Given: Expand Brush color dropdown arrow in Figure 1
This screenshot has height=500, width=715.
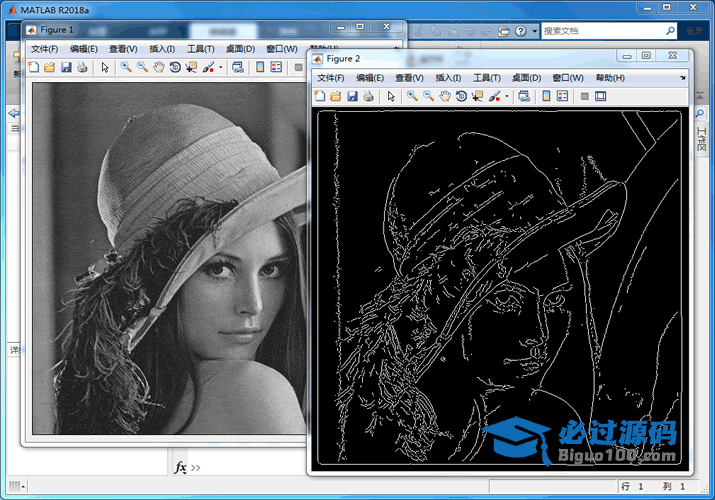Looking at the screenshot, I should (221, 68).
